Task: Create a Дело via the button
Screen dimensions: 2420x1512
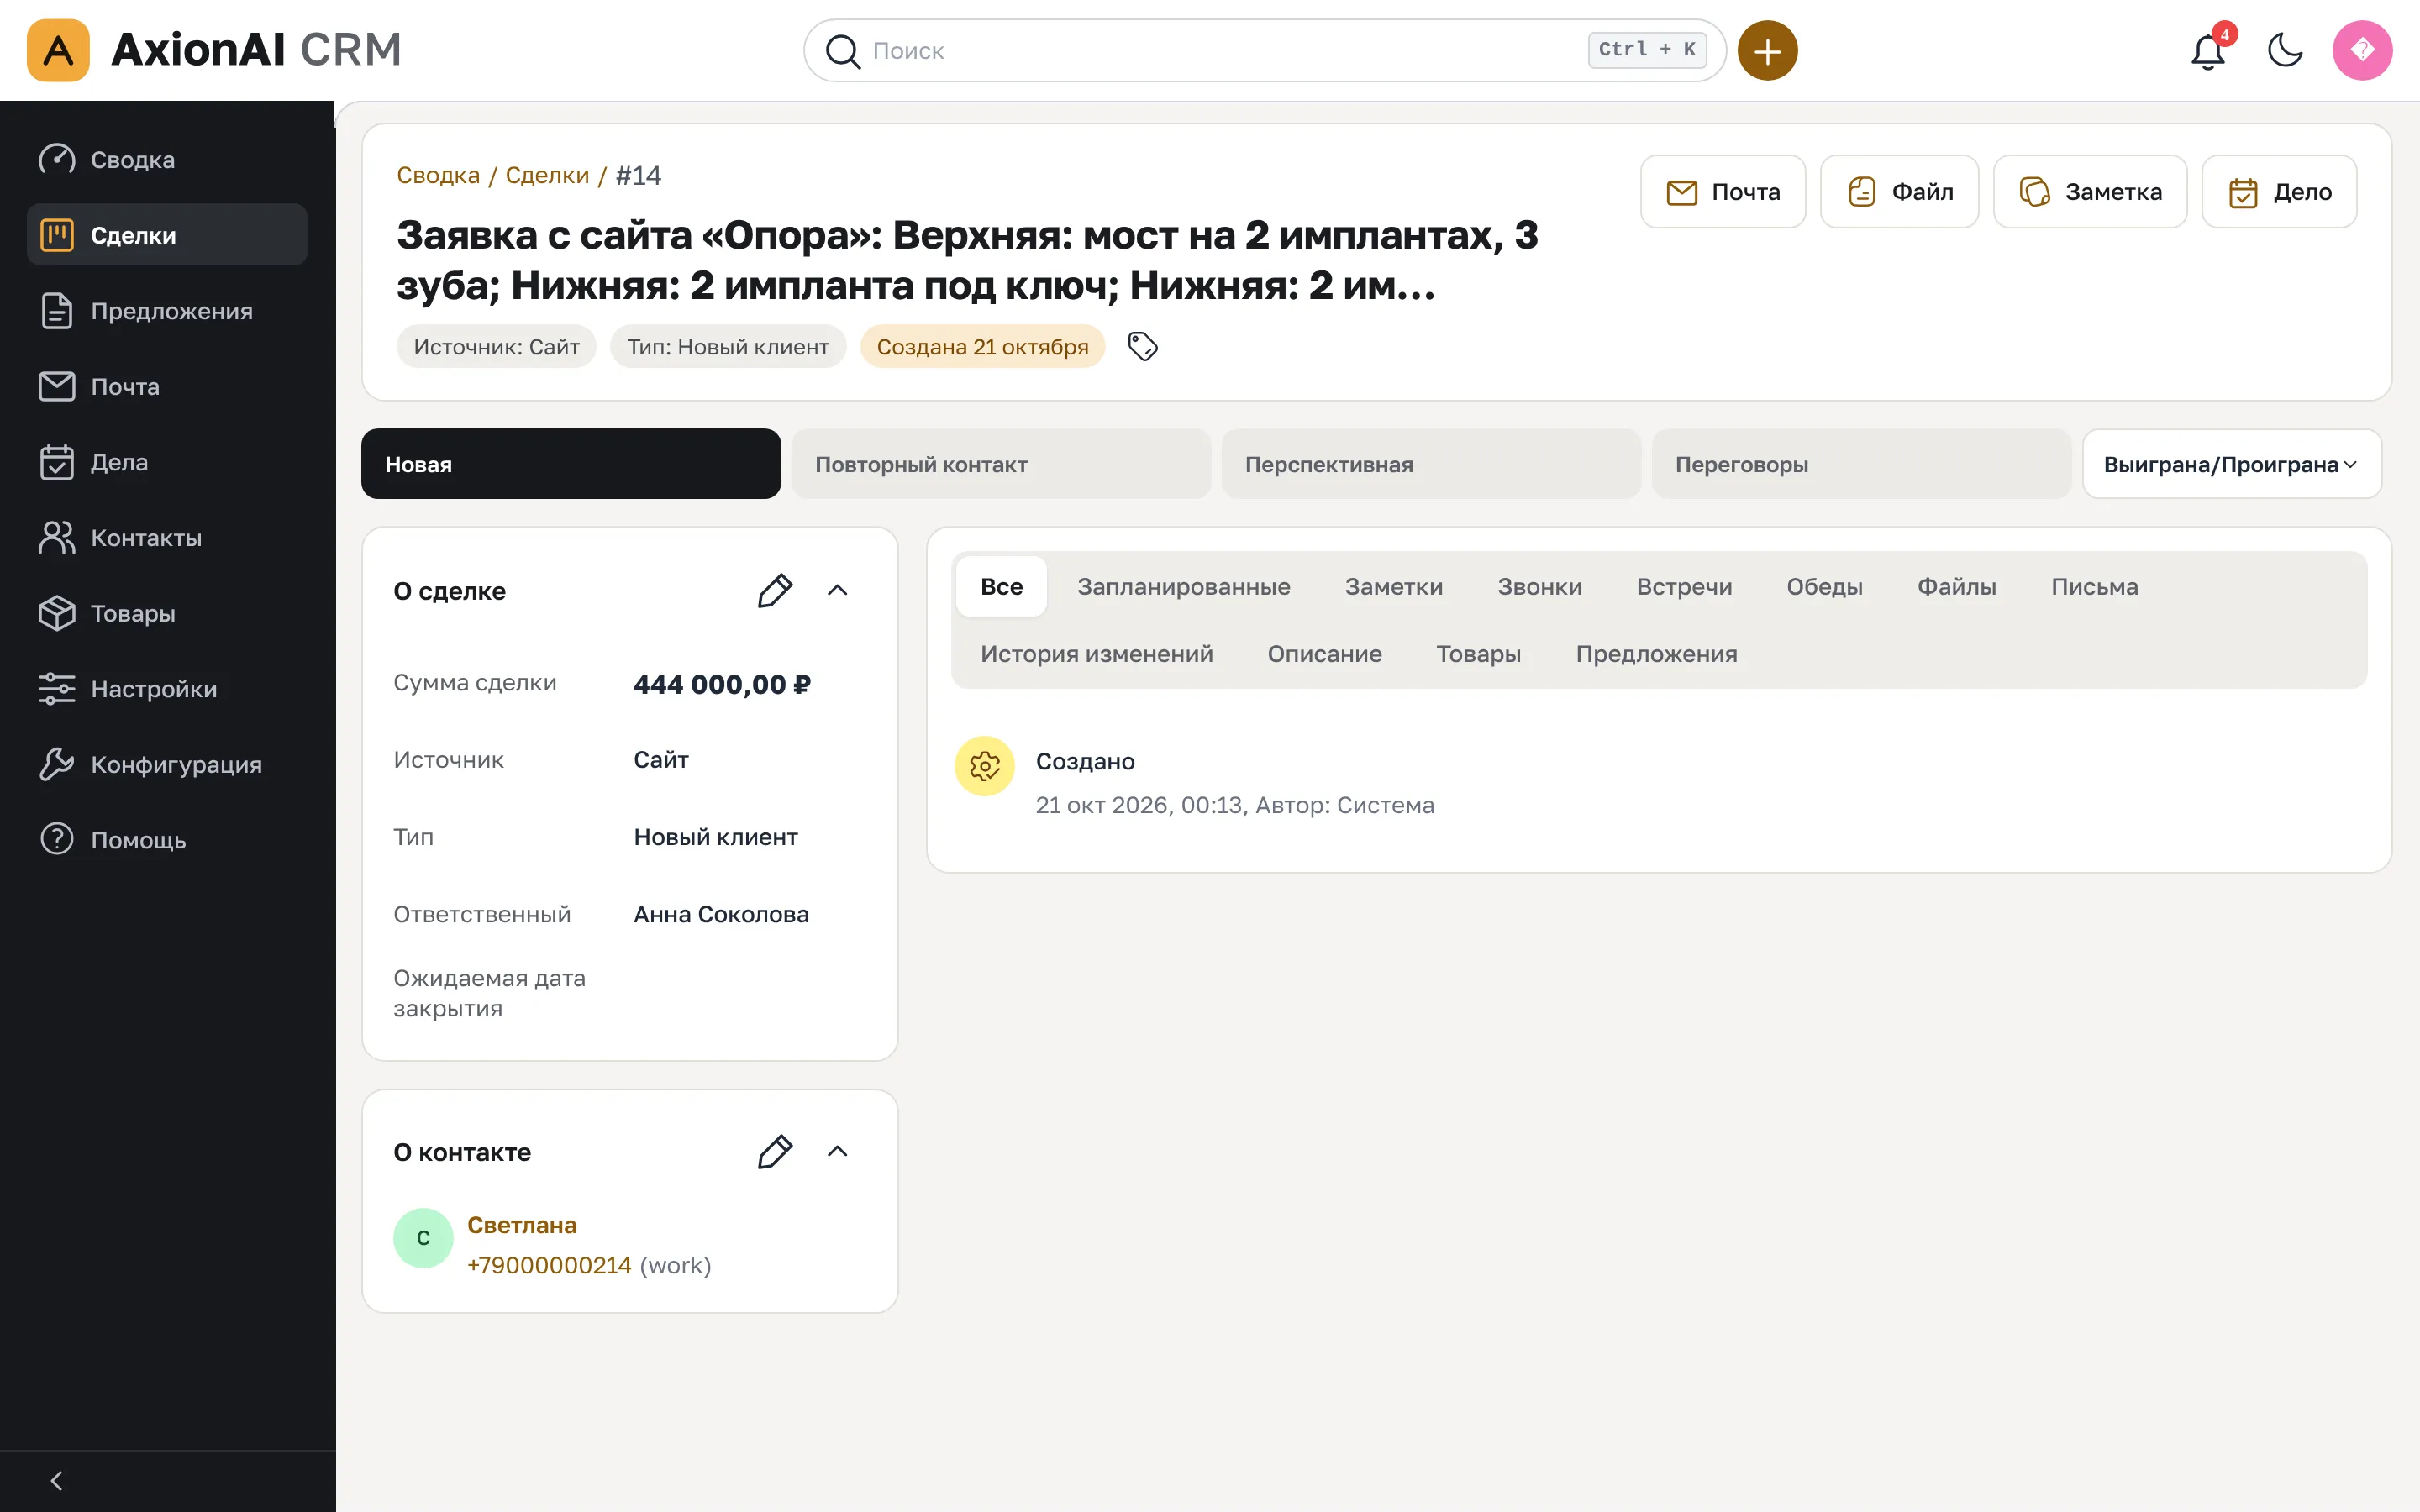Action: [2279, 192]
